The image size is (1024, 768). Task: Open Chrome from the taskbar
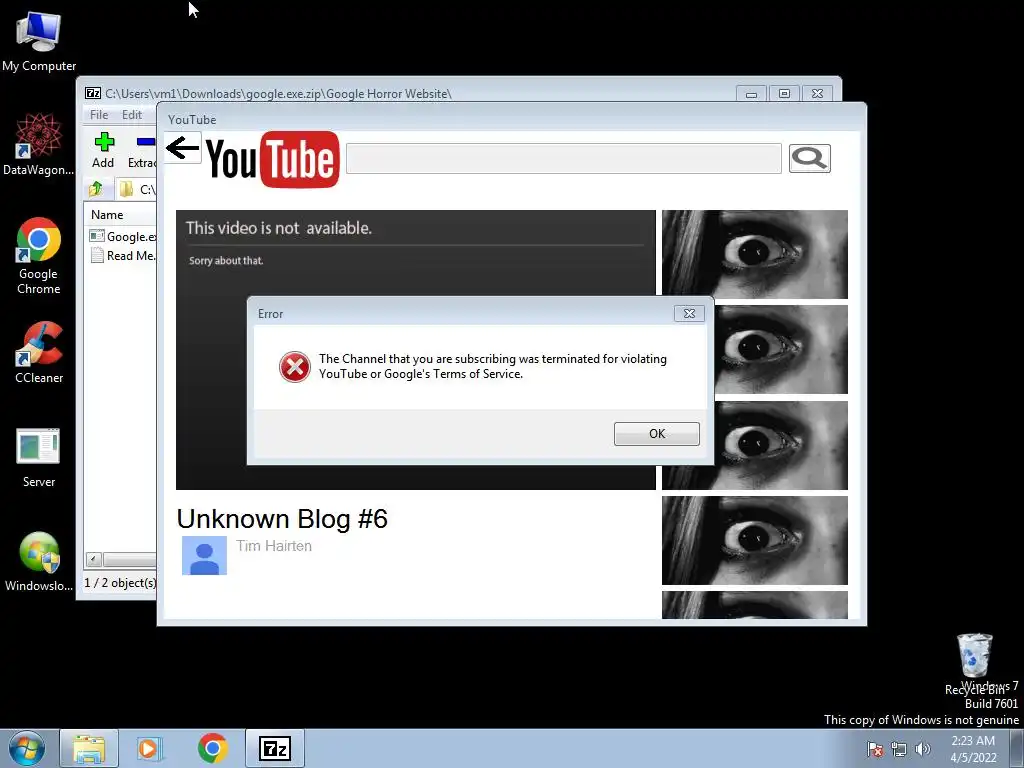(x=212, y=748)
